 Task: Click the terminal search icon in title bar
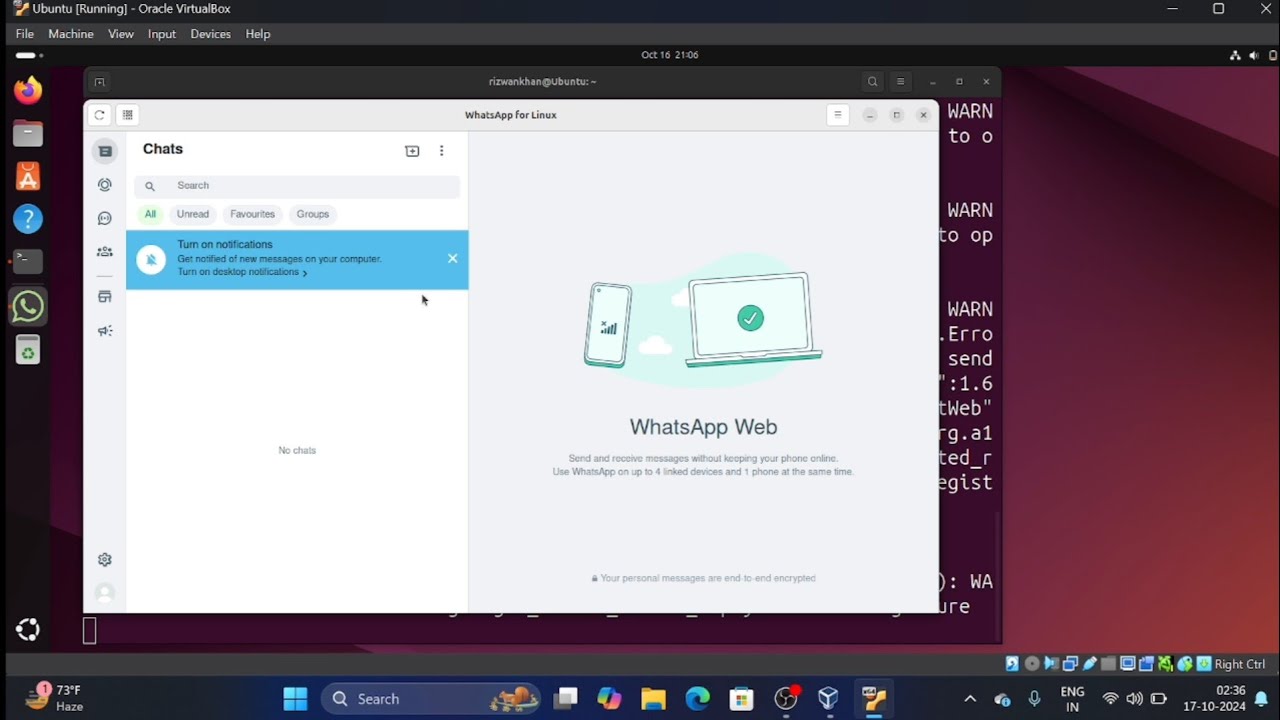point(873,82)
